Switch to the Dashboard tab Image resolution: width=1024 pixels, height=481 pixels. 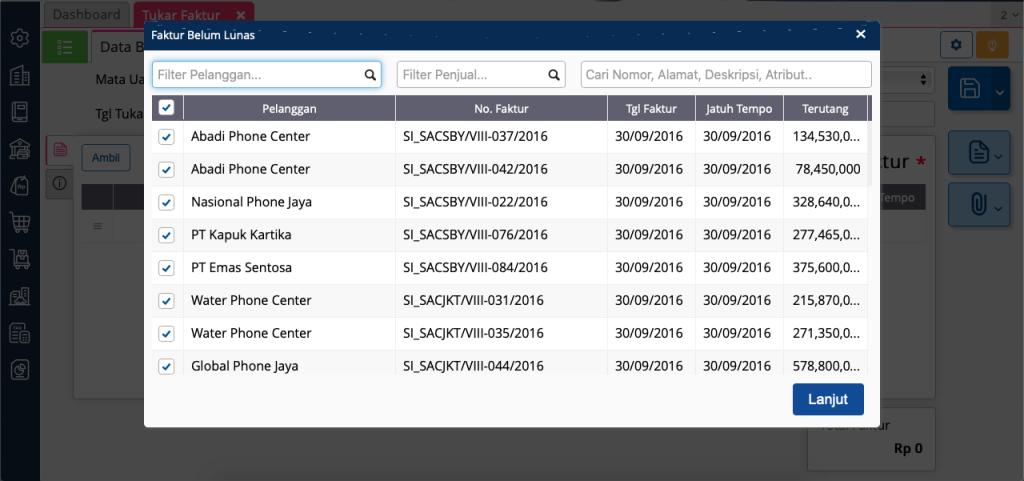click(x=86, y=15)
